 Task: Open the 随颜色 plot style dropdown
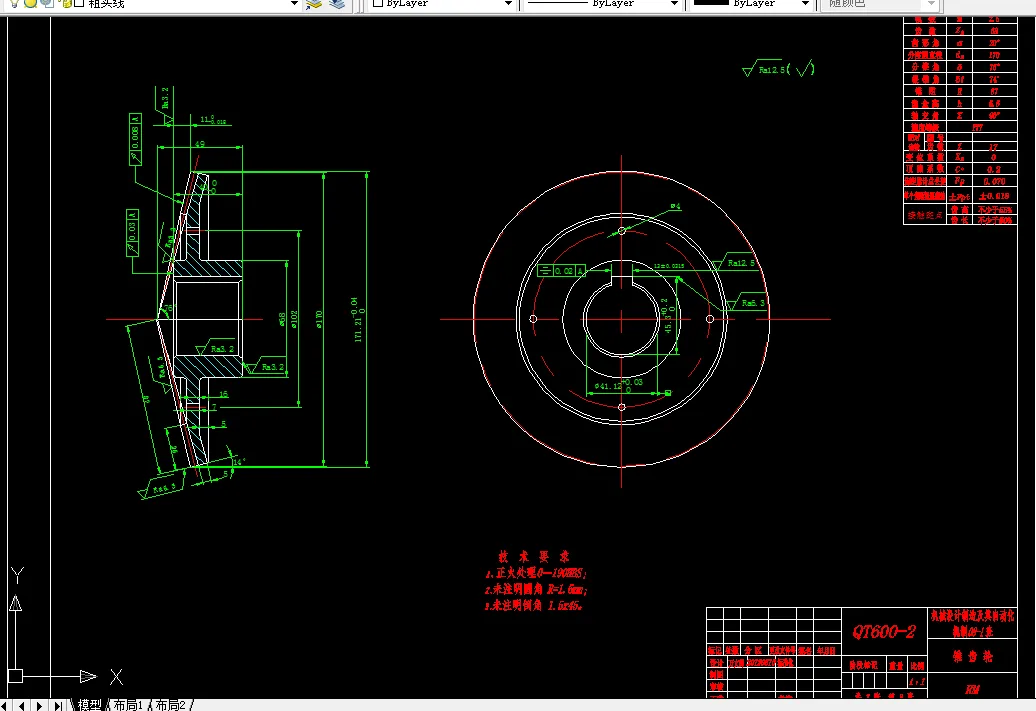[930, 4]
